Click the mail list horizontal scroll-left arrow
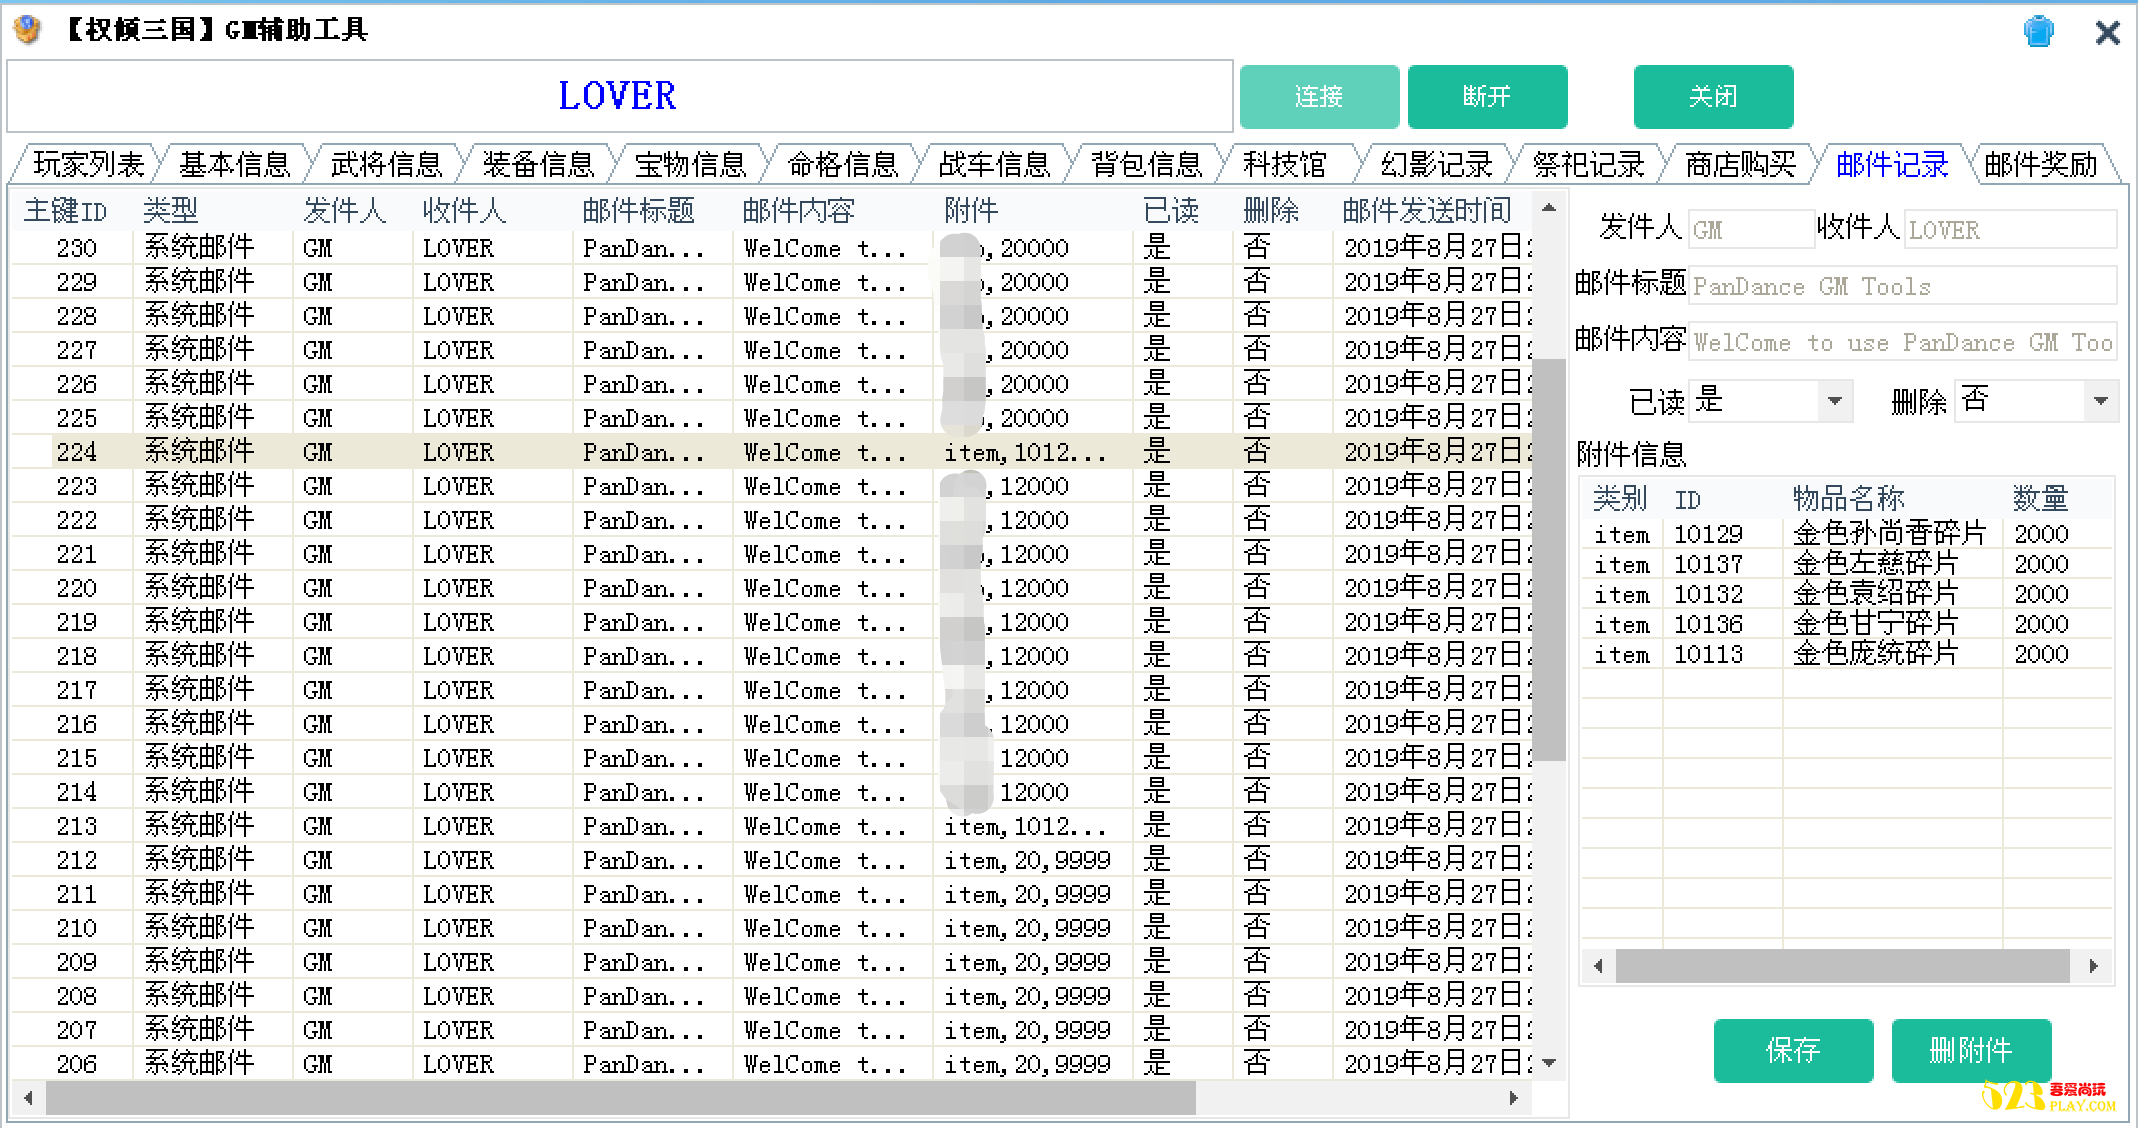 (x=28, y=1098)
